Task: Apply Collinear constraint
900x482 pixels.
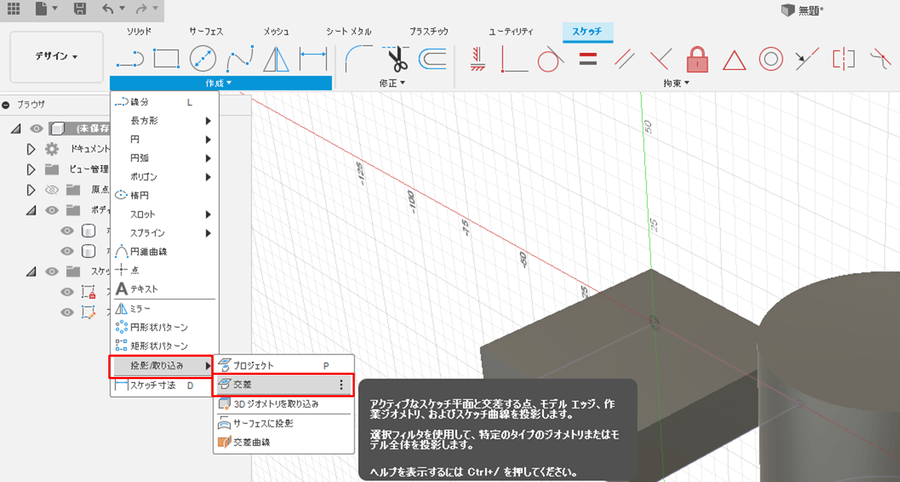Action: click(807, 59)
